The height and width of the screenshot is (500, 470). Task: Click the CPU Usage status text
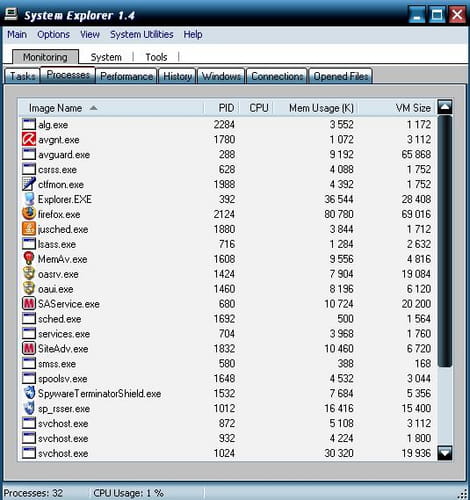pos(128,493)
